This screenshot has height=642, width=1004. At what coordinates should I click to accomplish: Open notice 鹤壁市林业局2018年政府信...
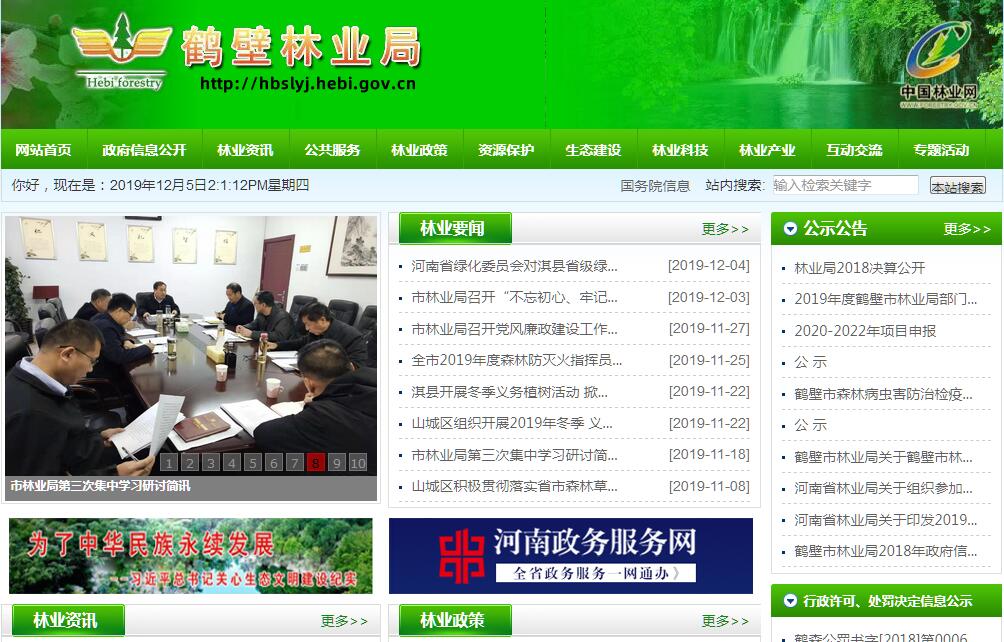(886, 551)
